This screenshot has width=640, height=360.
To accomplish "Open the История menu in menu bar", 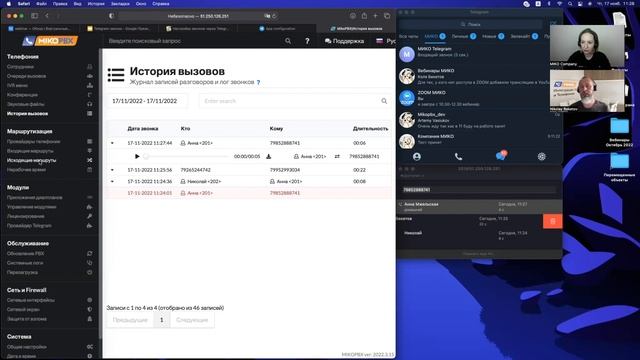I will (96, 4).
